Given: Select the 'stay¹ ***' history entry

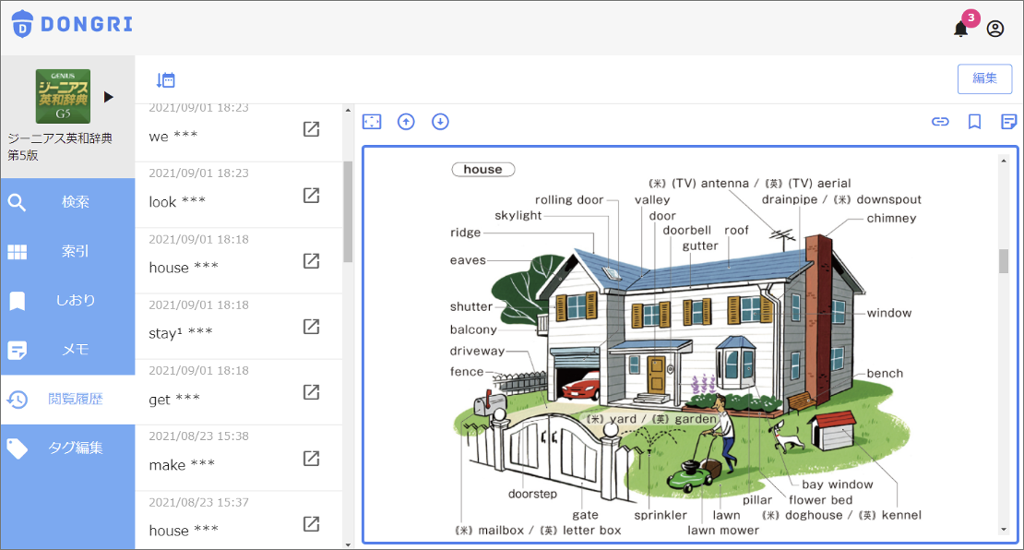Looking at the screenshot, I should [238, 327].
